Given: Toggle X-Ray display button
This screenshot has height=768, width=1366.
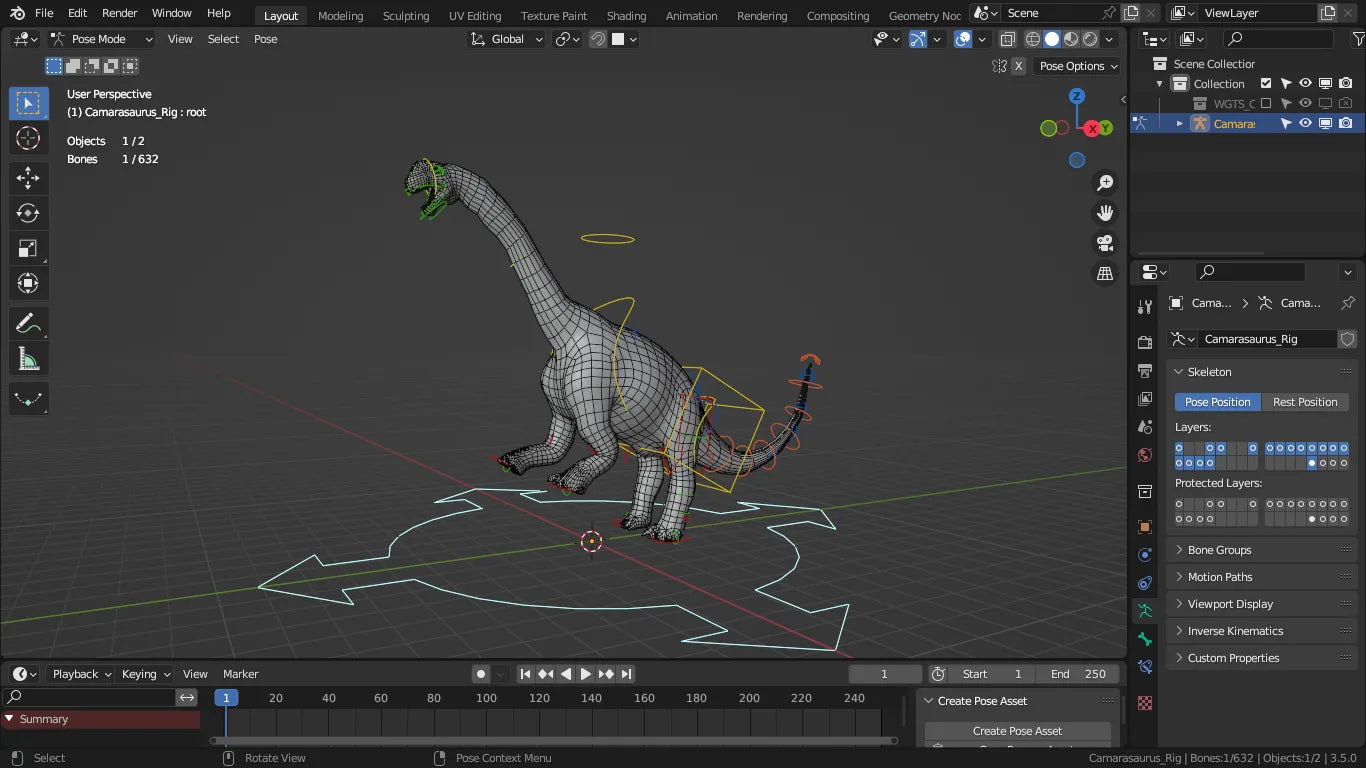Looking at the screenshot, I should pyautogui.click(x=1007, y=39).
